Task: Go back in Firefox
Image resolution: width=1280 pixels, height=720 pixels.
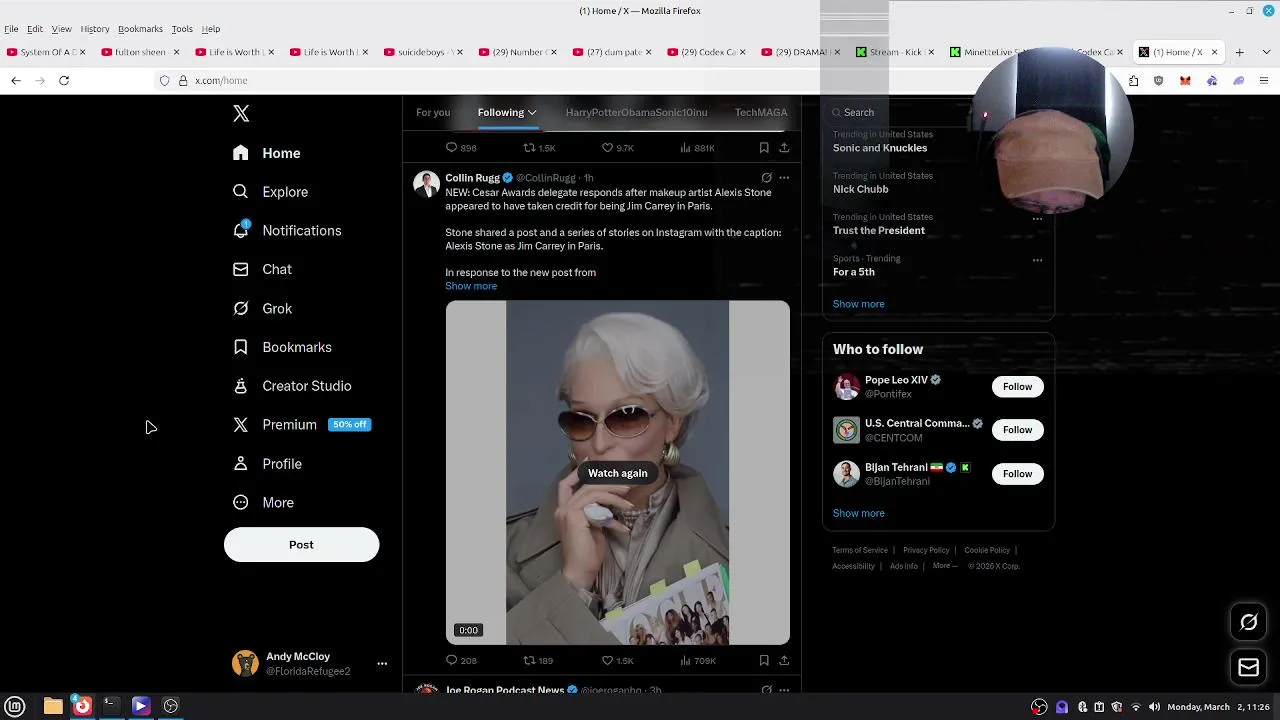Action: tap(16, 80)
